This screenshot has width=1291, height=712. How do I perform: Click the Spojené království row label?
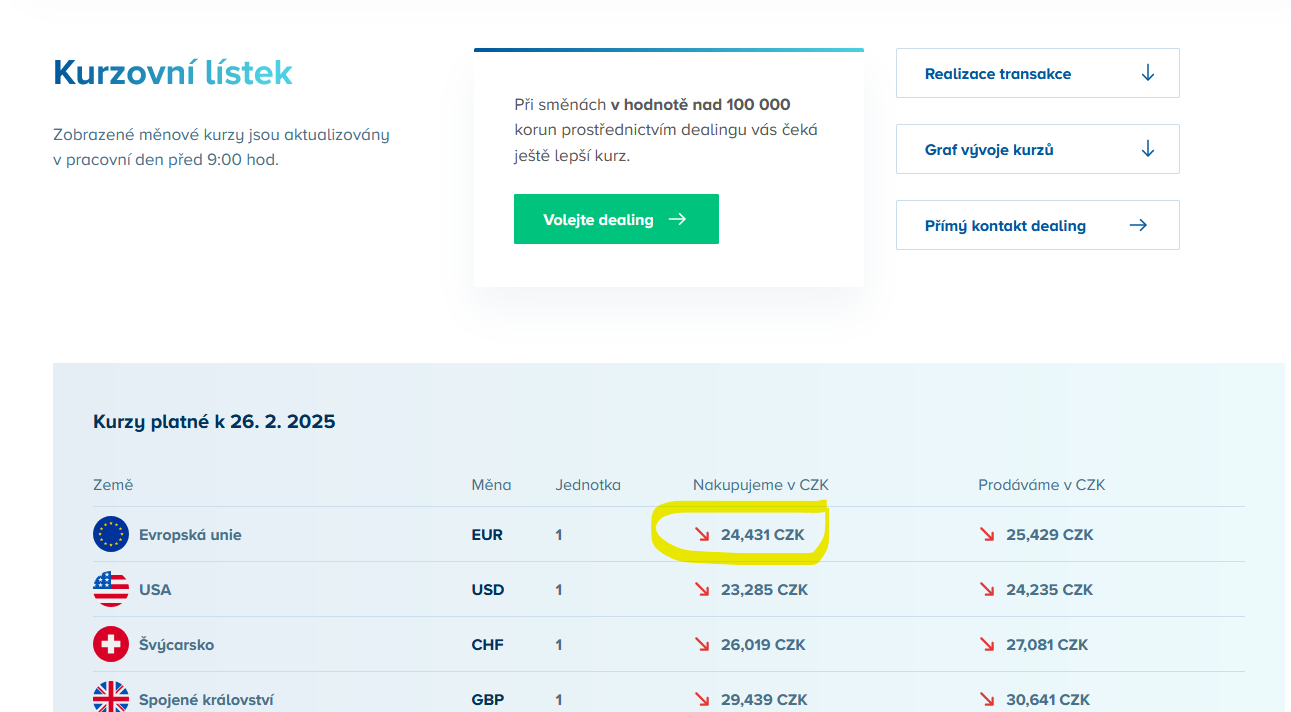coord(206,700)
